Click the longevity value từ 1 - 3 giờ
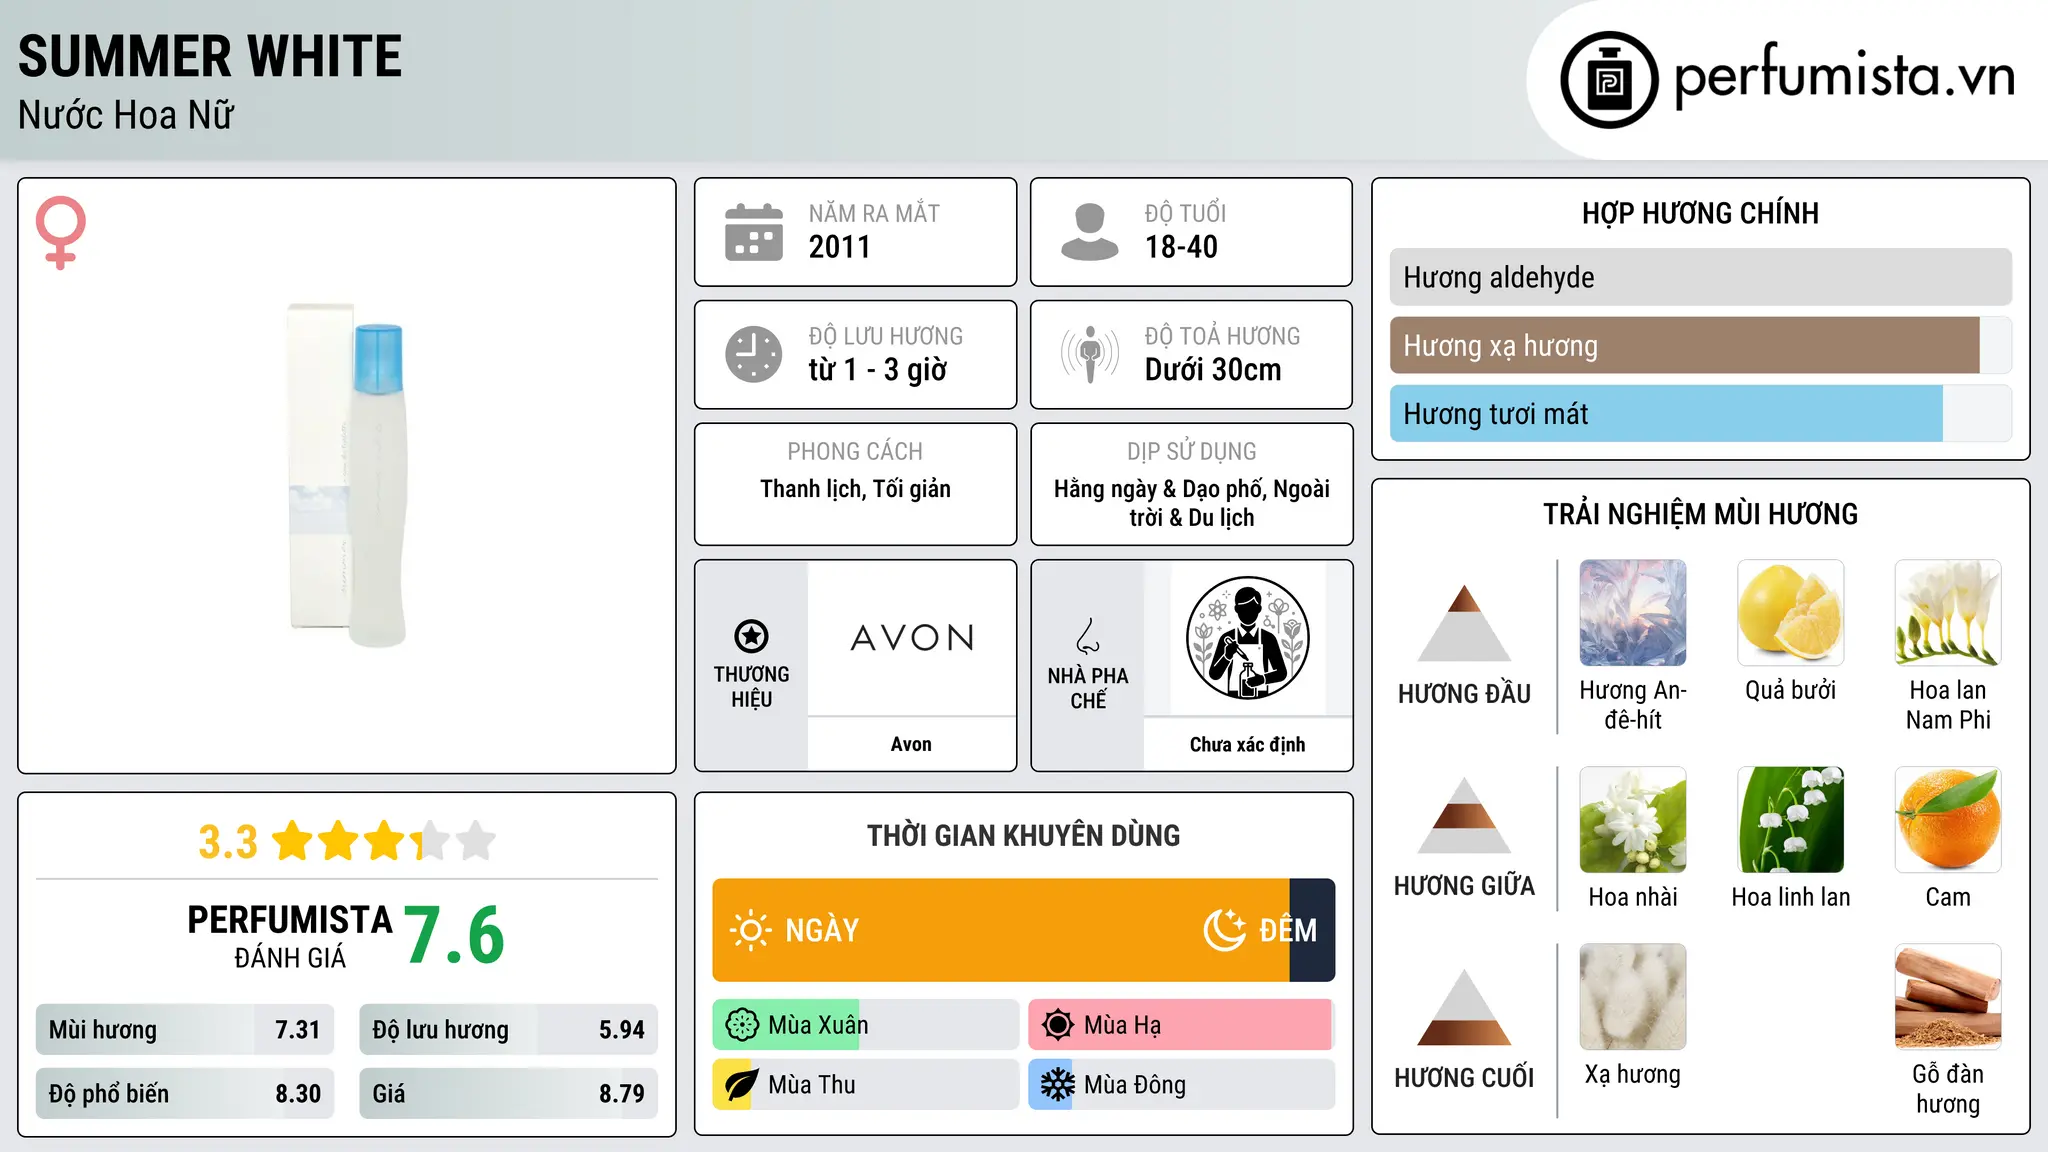Image resolution: width=2048 pixels, height=1152 pixels. click(878, 370)
